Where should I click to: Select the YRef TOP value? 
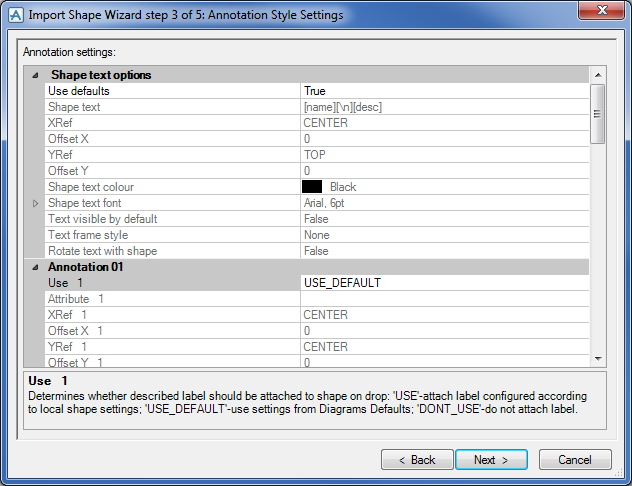(x=444, y=155)
